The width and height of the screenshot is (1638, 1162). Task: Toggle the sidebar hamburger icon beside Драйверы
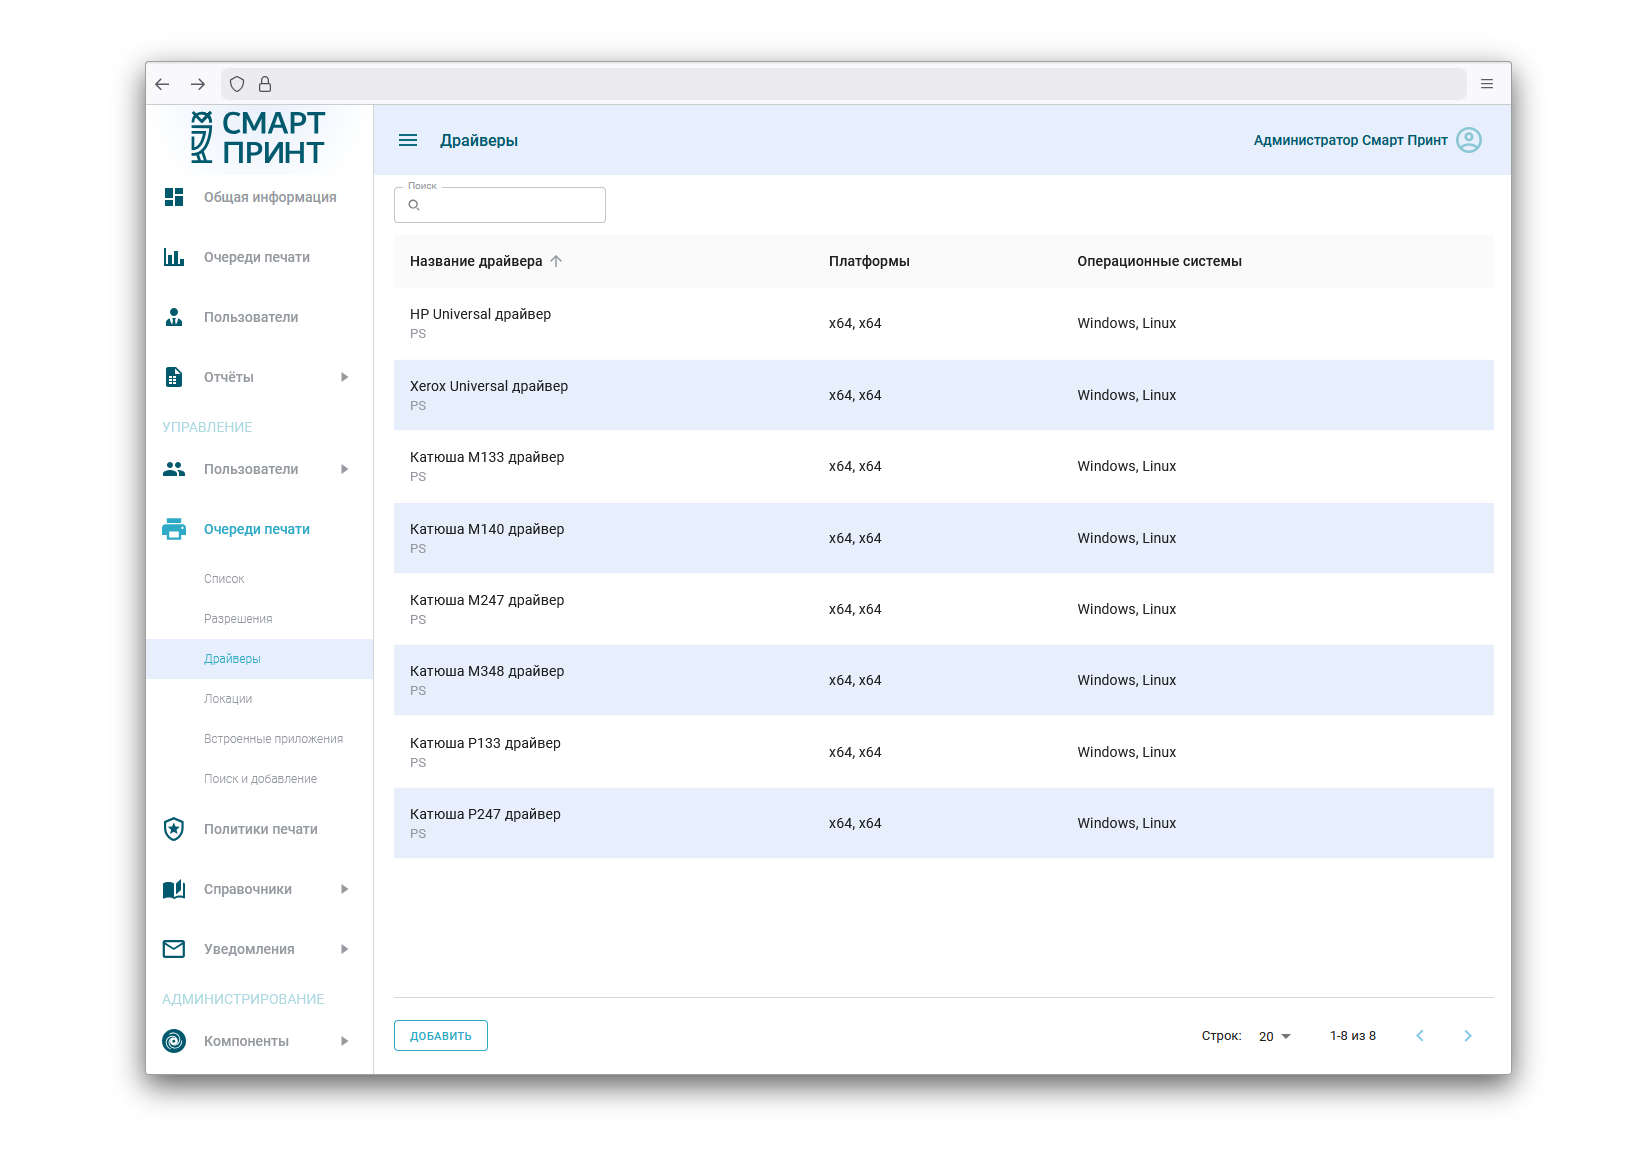tap(408, 140)
